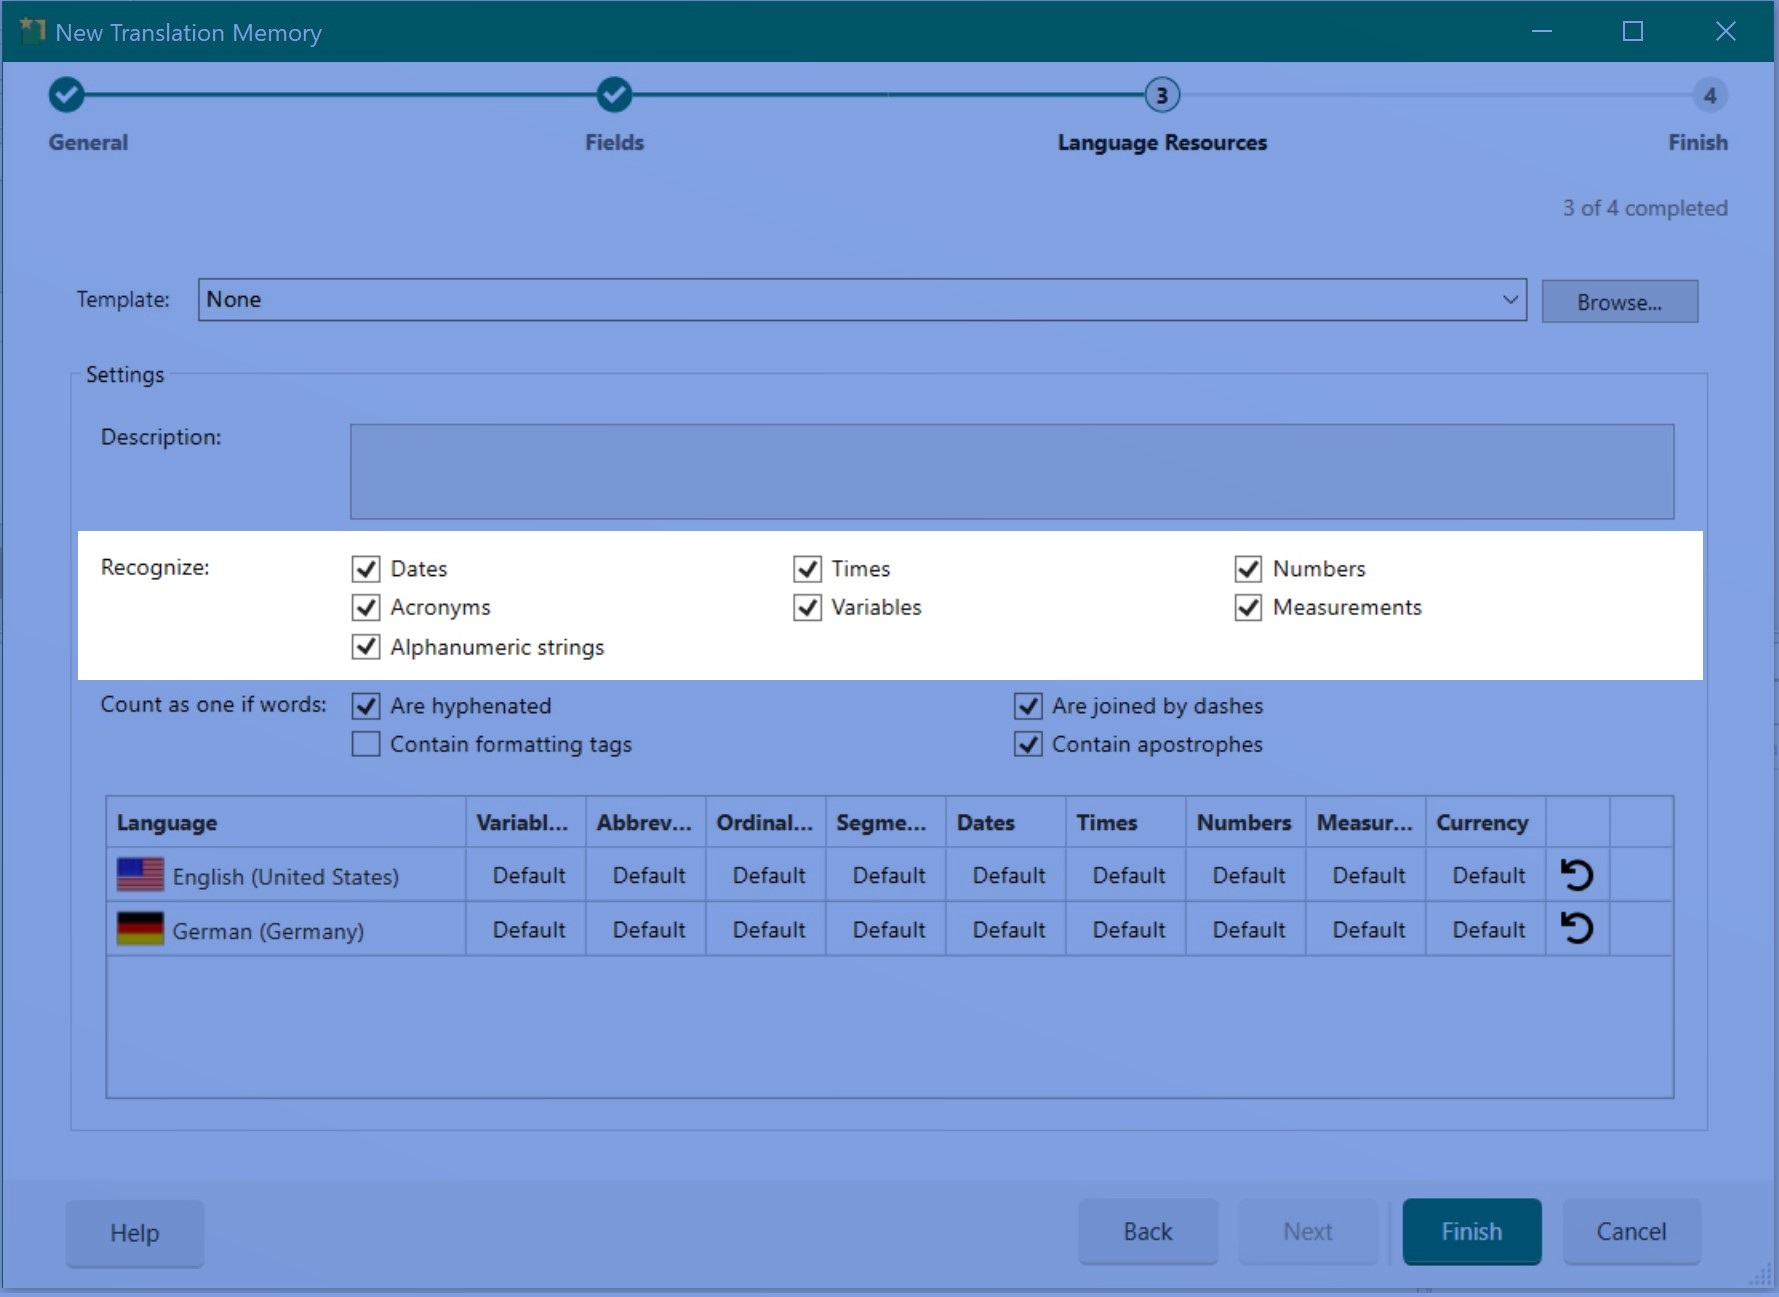Reset German (Germany) language resources icon
1779x1297 pixels.
pos(1576,929)
